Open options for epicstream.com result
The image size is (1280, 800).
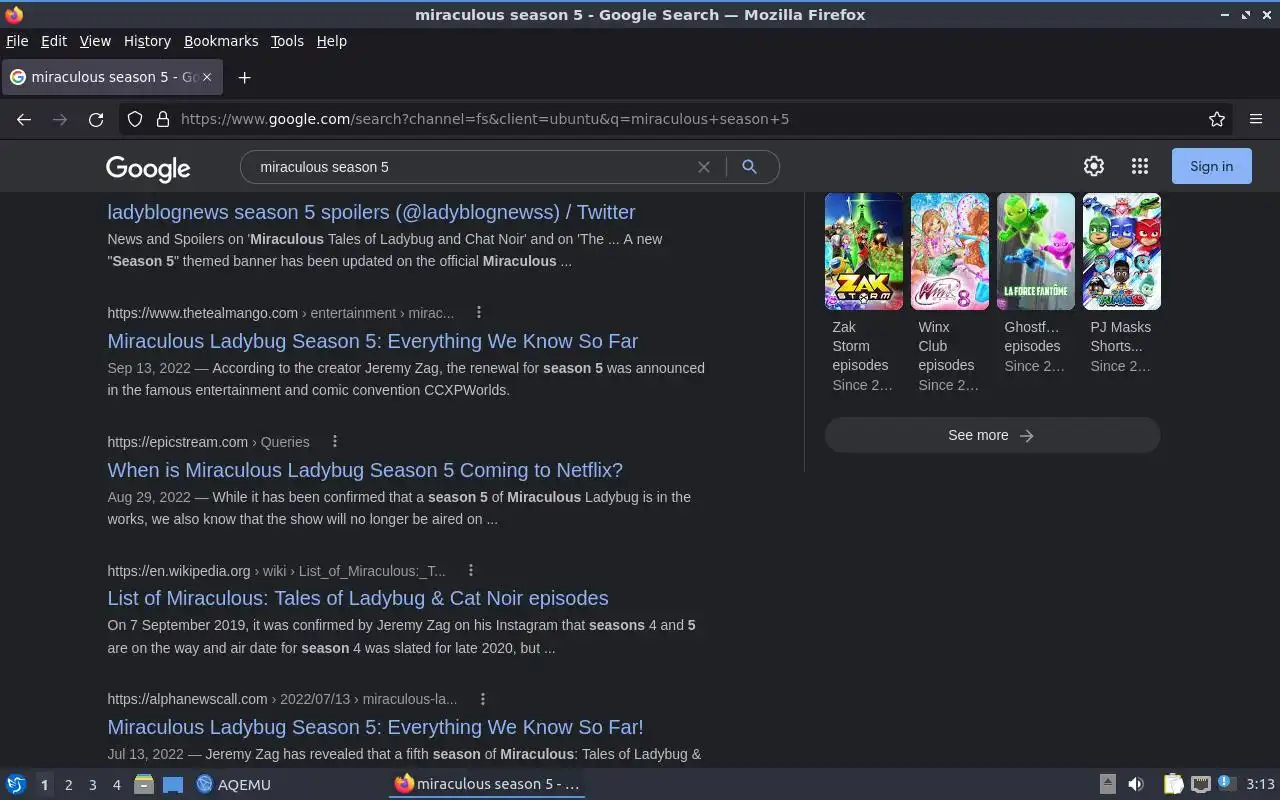pos(335,442)
